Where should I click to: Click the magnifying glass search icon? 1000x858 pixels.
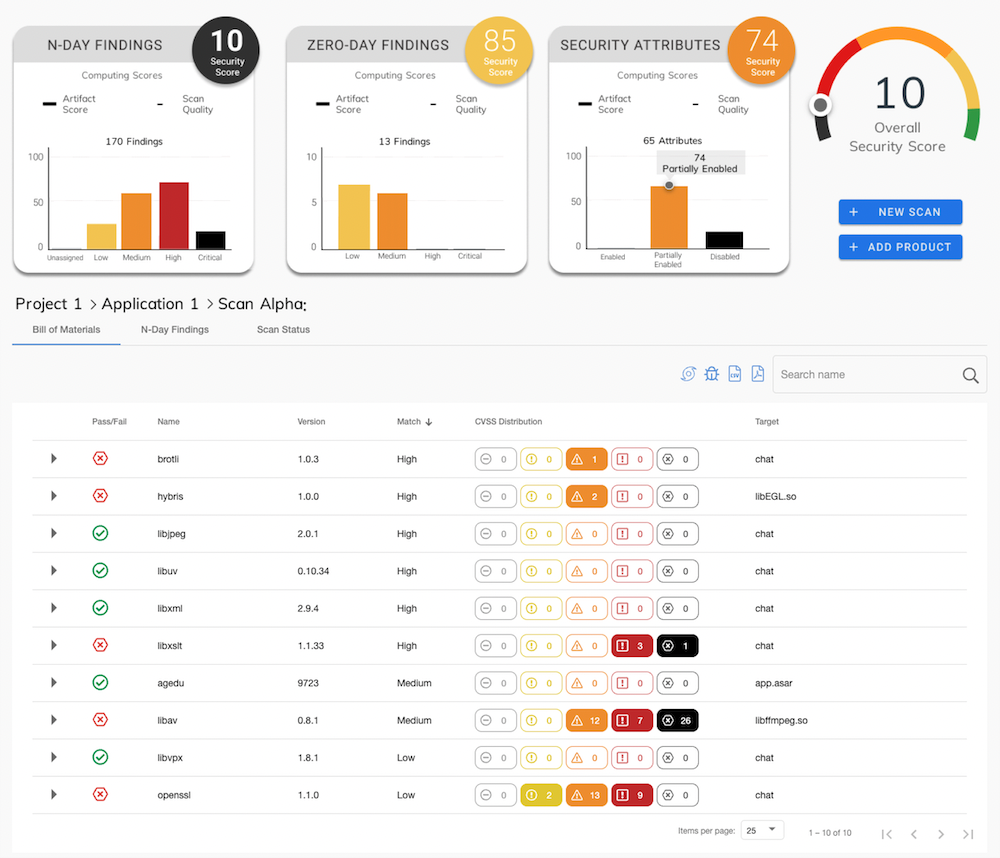pos(970,375)
